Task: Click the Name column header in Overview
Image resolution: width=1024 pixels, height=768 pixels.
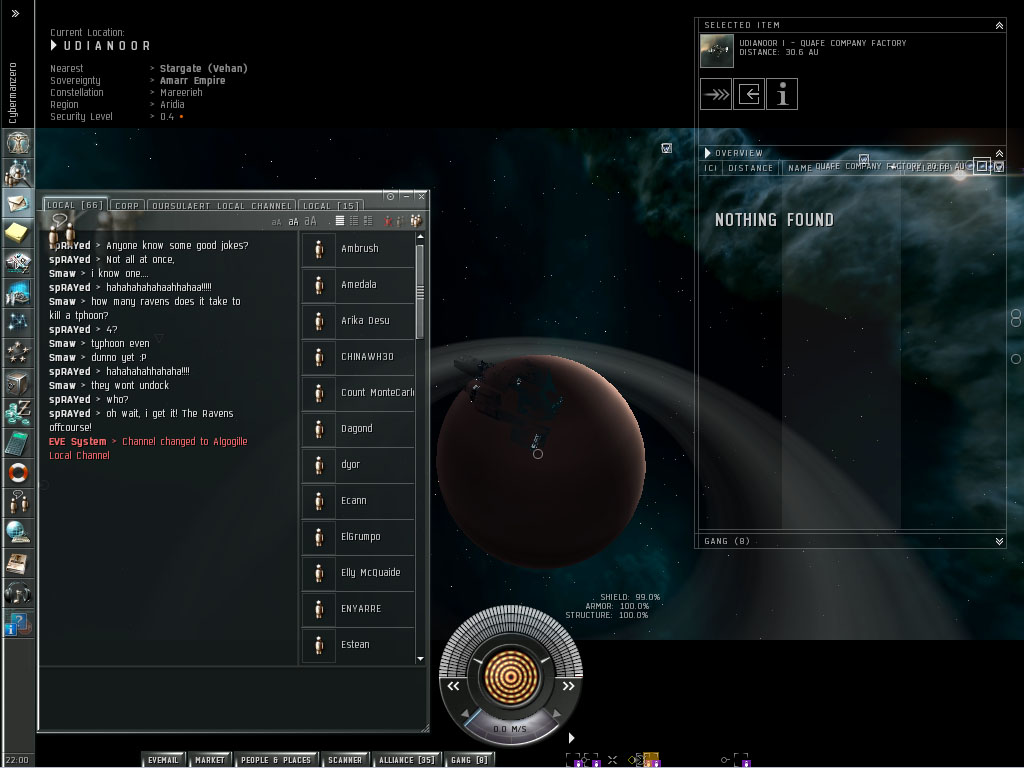Action: pos(799,168)
